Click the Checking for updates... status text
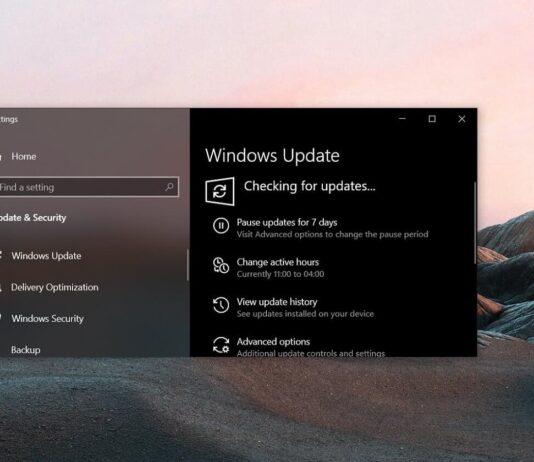534x462 pixels. pos(310,186)
